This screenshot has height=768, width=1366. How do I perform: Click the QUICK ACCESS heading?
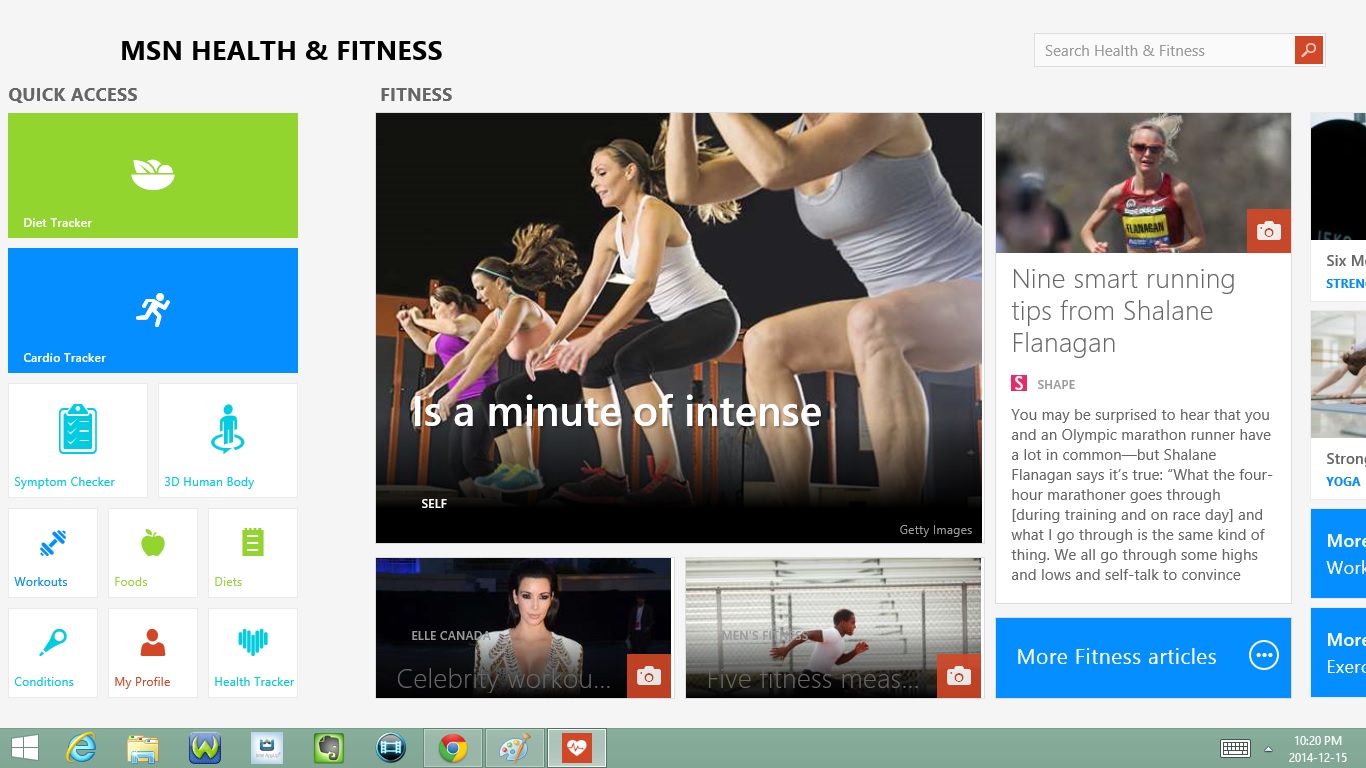click(73, 95)
